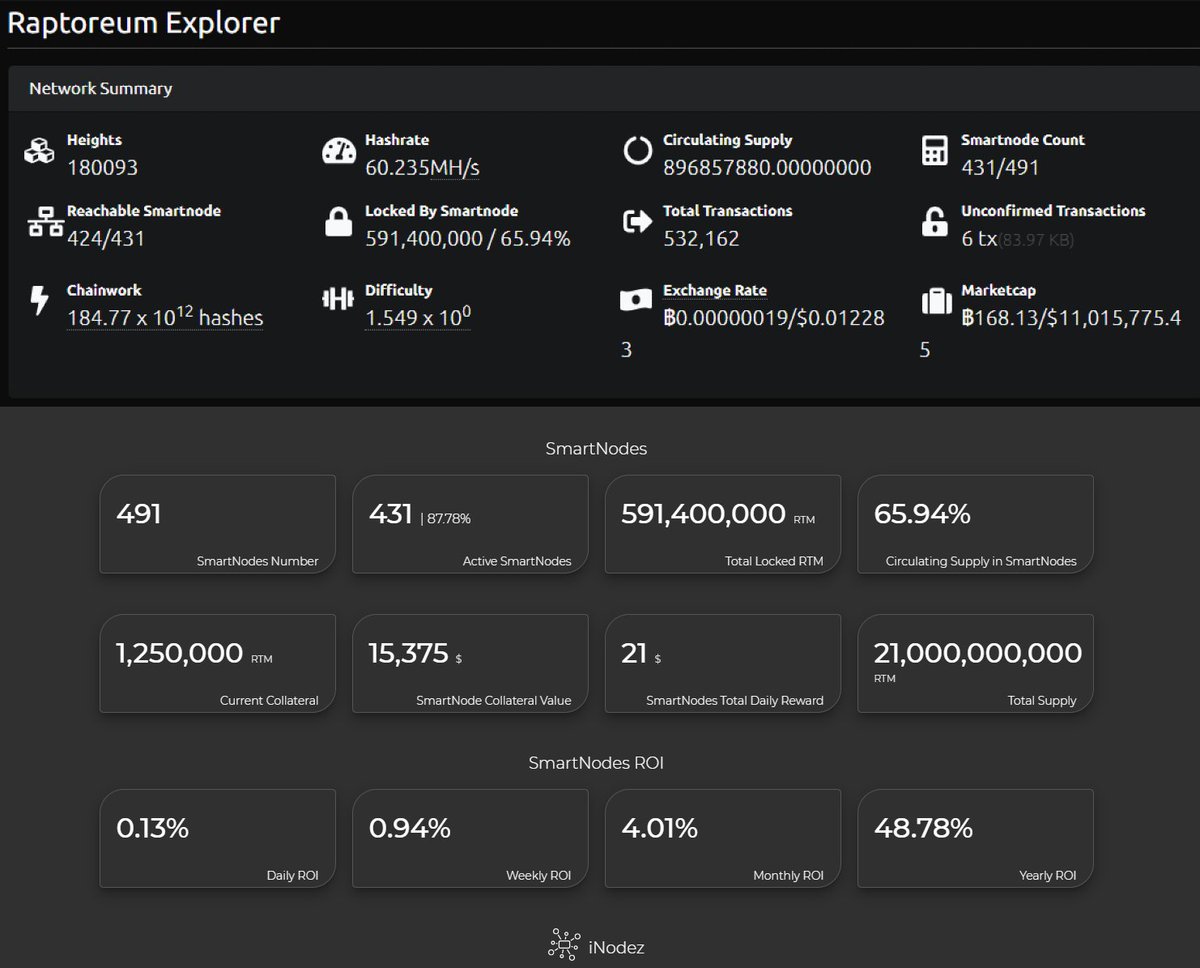Click the Marketcap suitcase icon

coord(936,301)
